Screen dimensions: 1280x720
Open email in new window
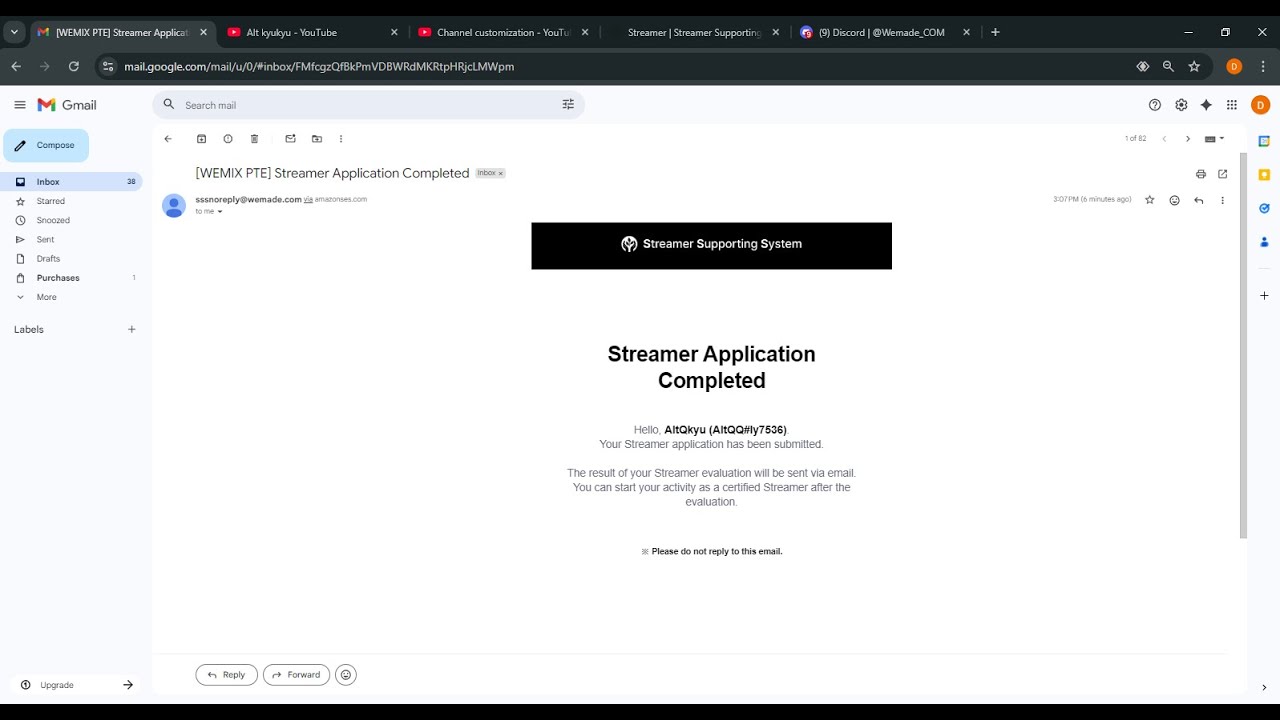point(1222,174)
